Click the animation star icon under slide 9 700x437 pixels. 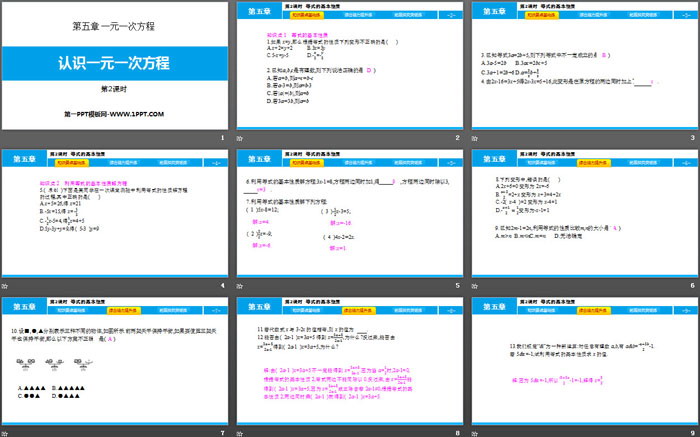point(477,431)
